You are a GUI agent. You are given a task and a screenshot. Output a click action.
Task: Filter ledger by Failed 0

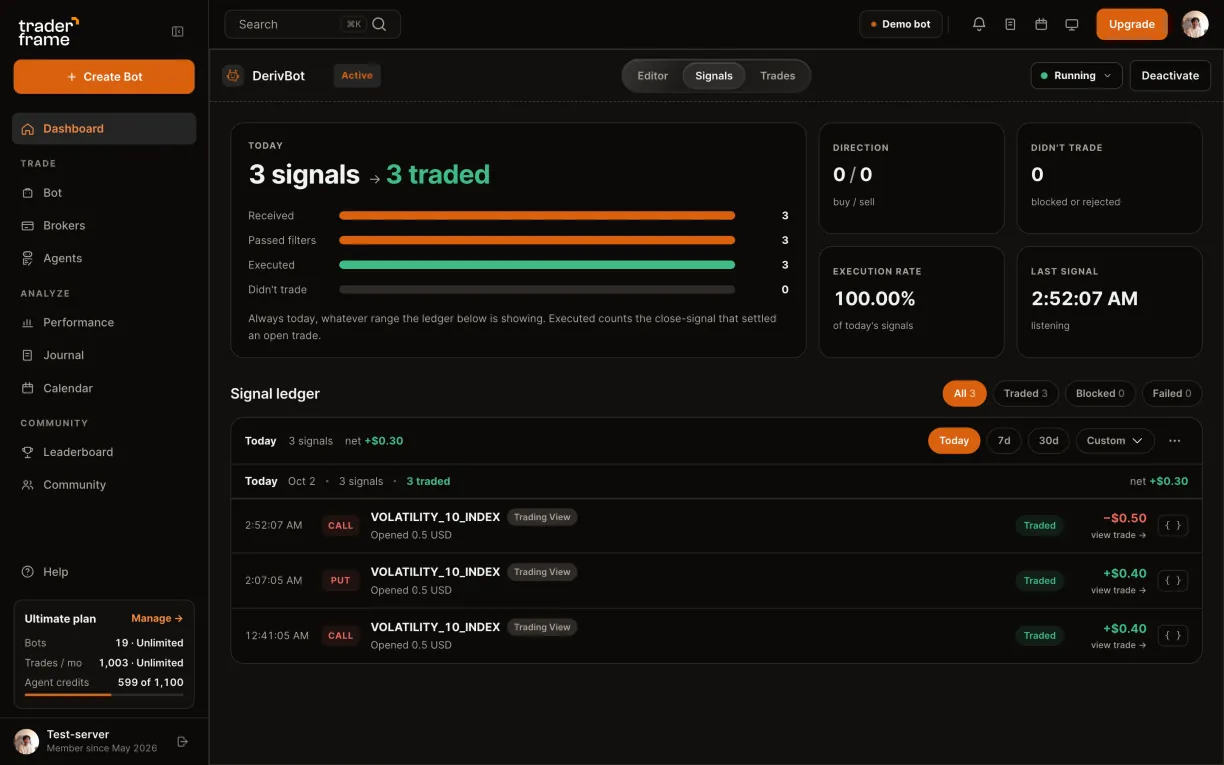(1172, 394)
